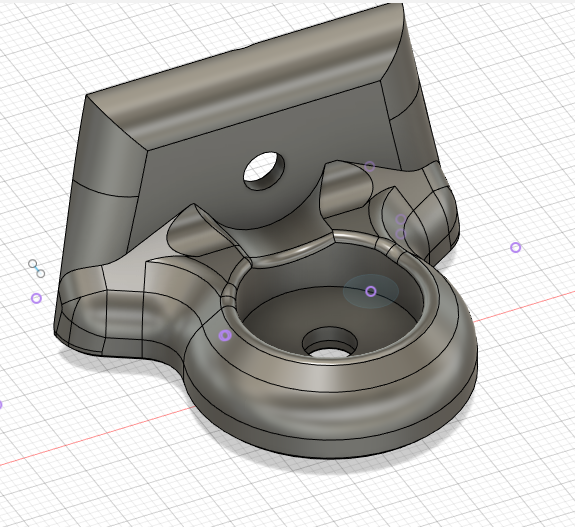Select the isolated purple point far right of the model
This screenshot has width=575, height=527.
pyautogui.click(x=516, y=248)
